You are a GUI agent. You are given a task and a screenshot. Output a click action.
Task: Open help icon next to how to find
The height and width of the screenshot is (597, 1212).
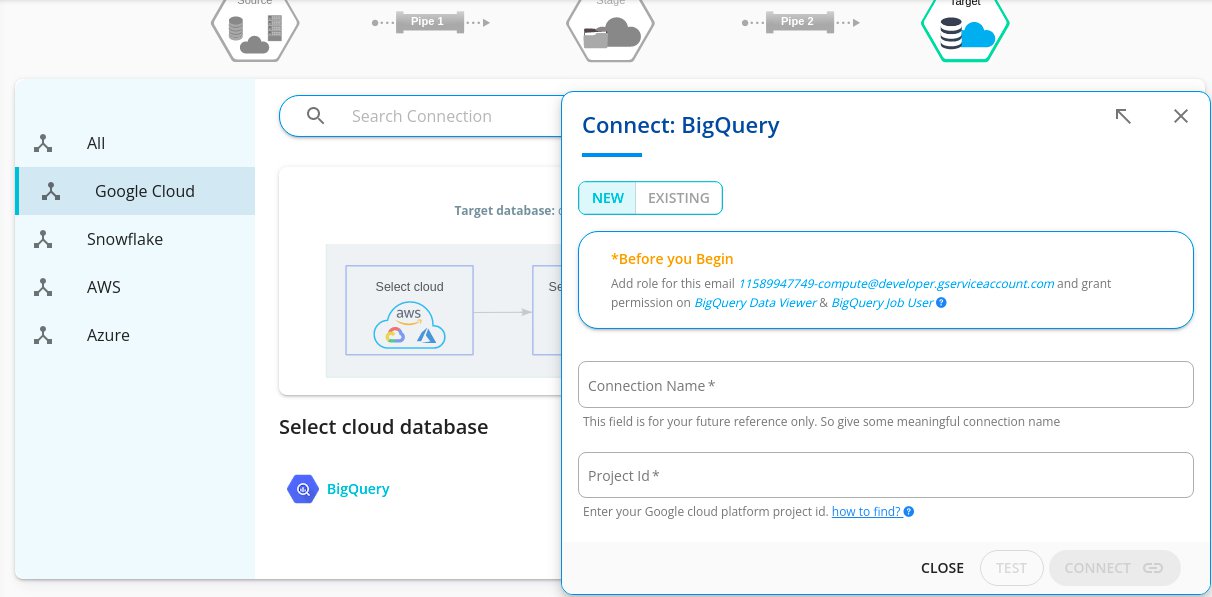coord(909,512)
